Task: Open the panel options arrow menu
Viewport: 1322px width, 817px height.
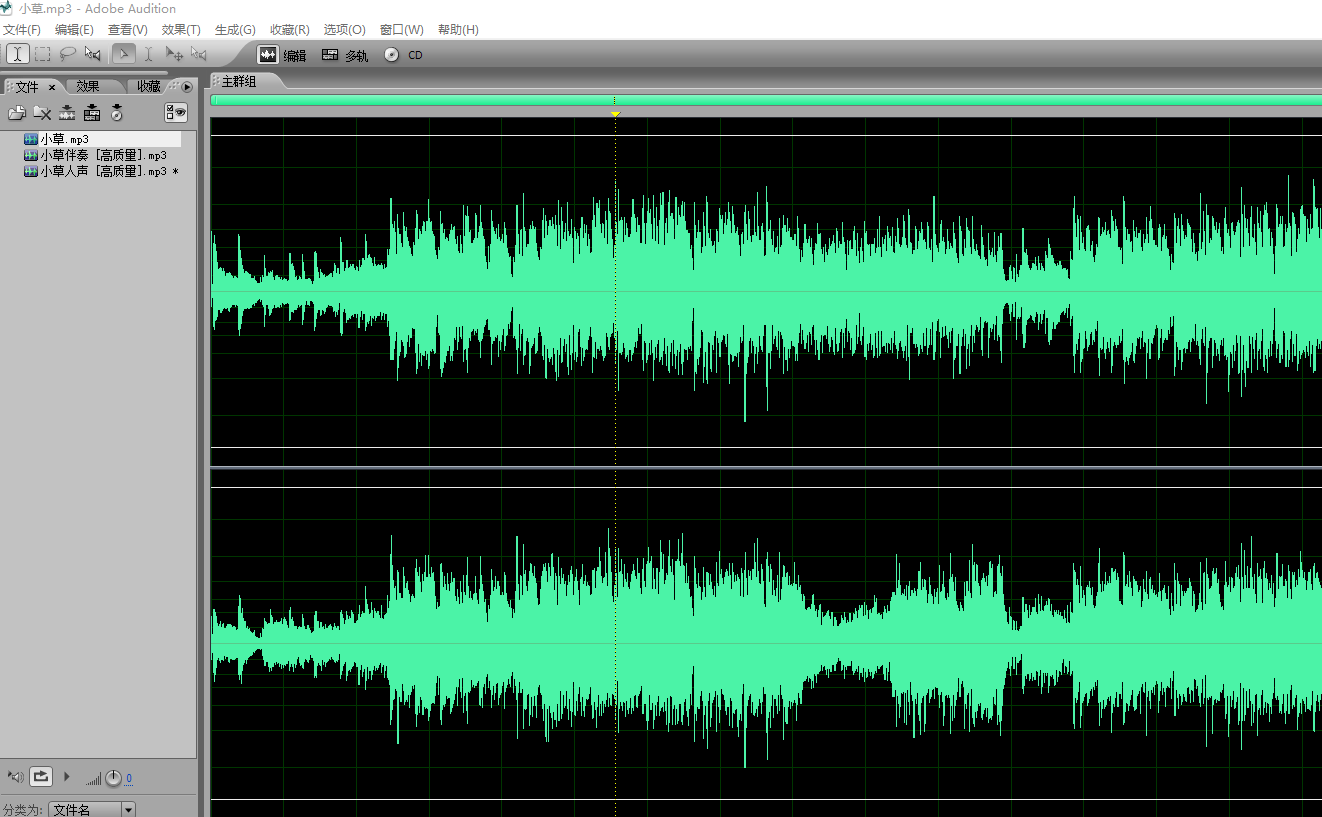Action: click(187, 87)
